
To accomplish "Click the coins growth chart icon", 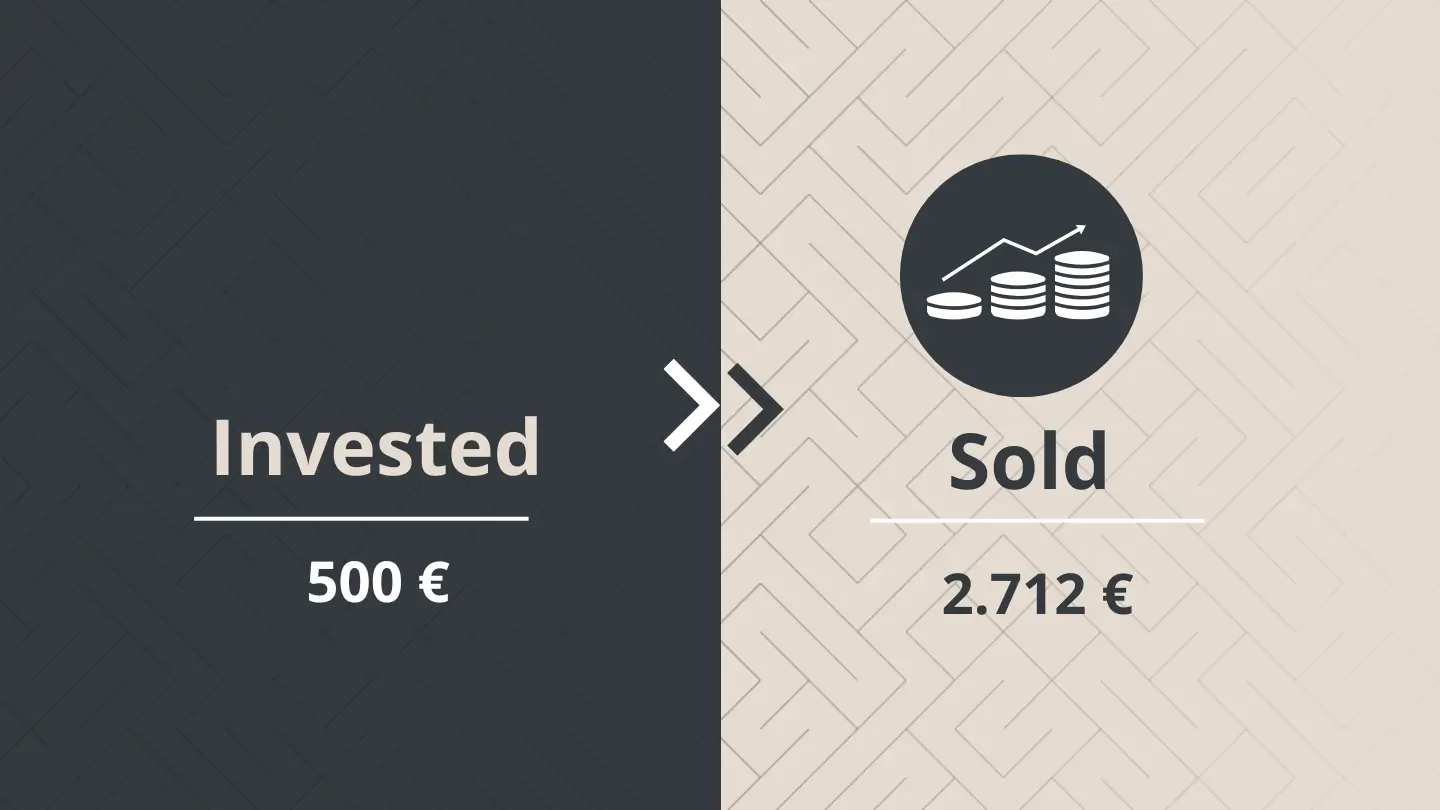I will coord(1021,275).
